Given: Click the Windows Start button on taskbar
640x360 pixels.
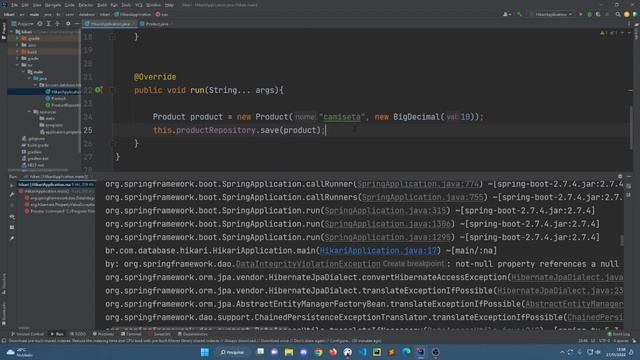Looking at the screenshot, I should click(x=204, y=352).
